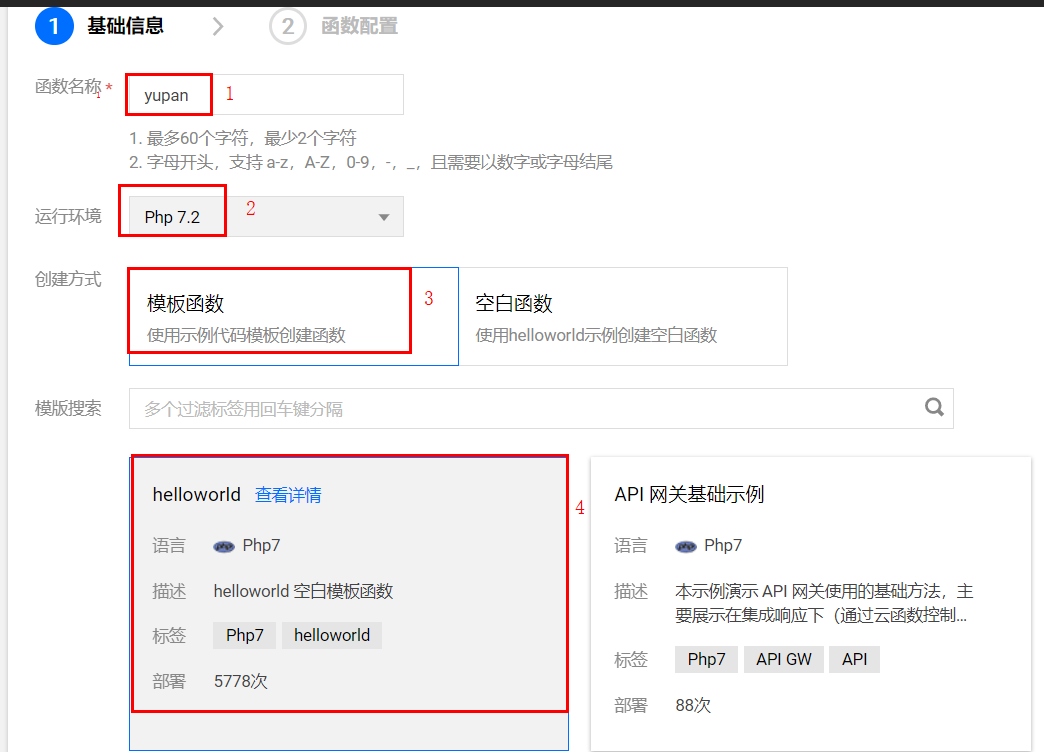Click the PHP elephant icon in API 网关 card
Image resolution: width=1044 pixels, height=752 pixels.
686,546
